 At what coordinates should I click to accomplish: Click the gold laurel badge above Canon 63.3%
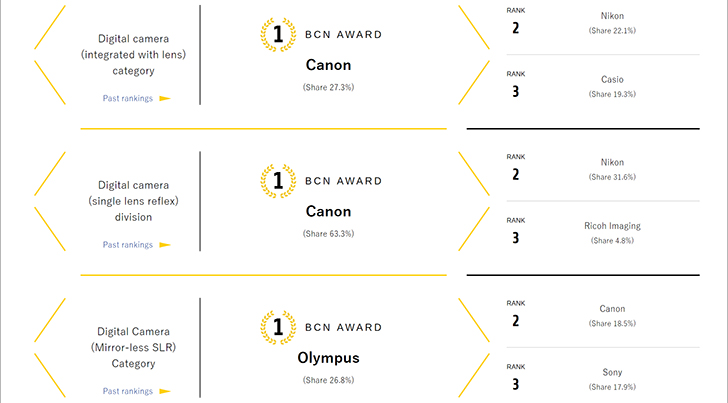coord(277,180)
